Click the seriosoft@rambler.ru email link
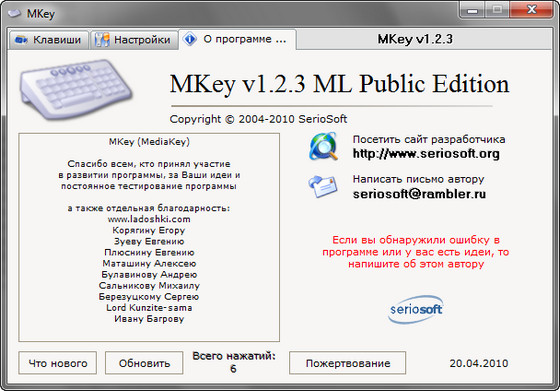560x391 pixels. (419, 194)
